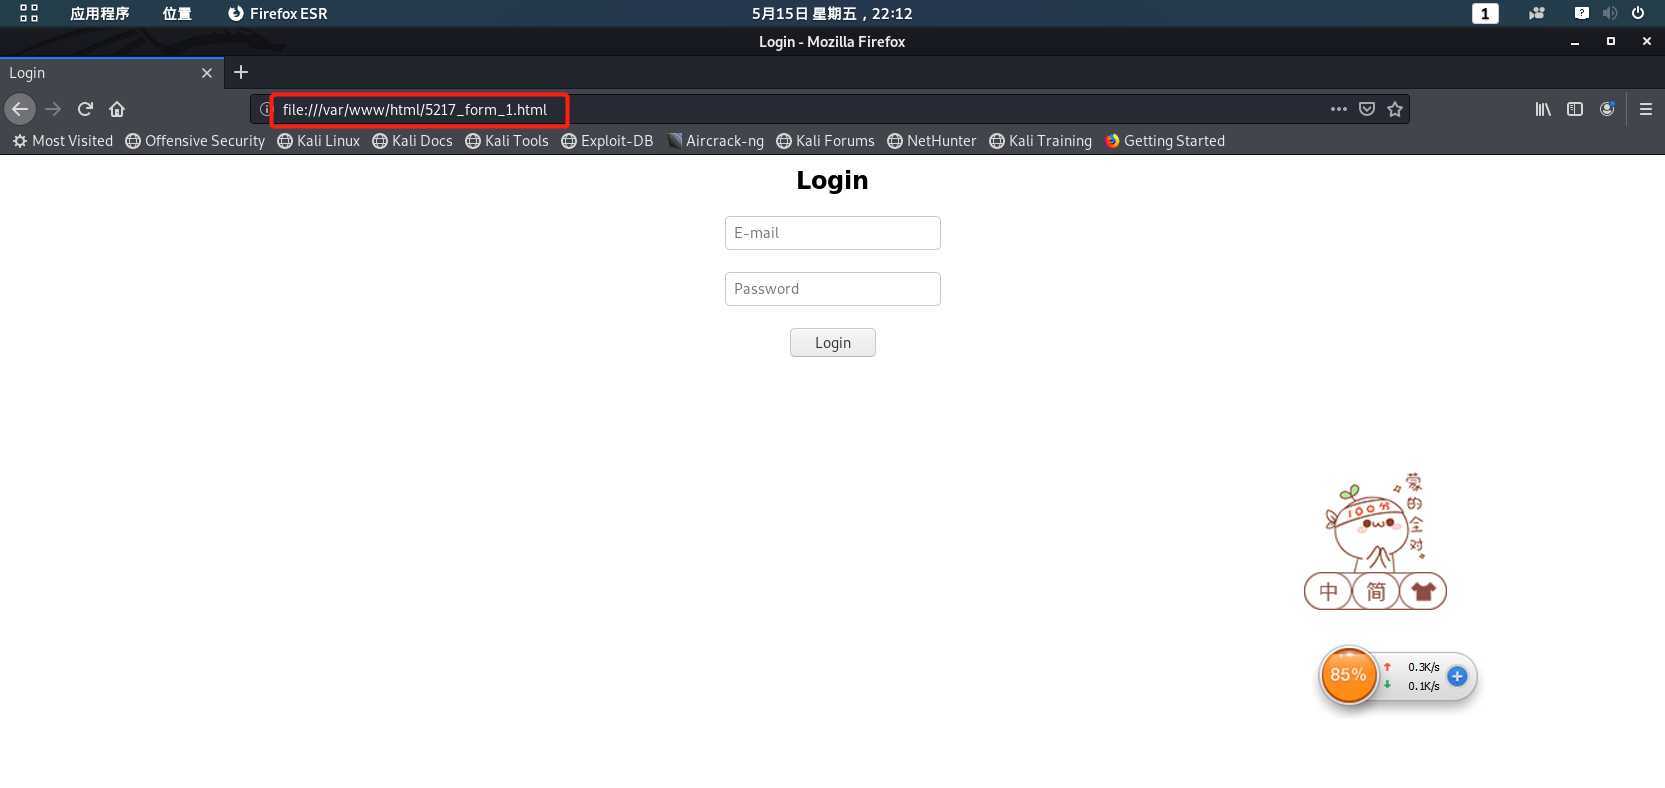Screen dimensions: 1665x788
Task: Close the Login tab
Action: [207, 73]
